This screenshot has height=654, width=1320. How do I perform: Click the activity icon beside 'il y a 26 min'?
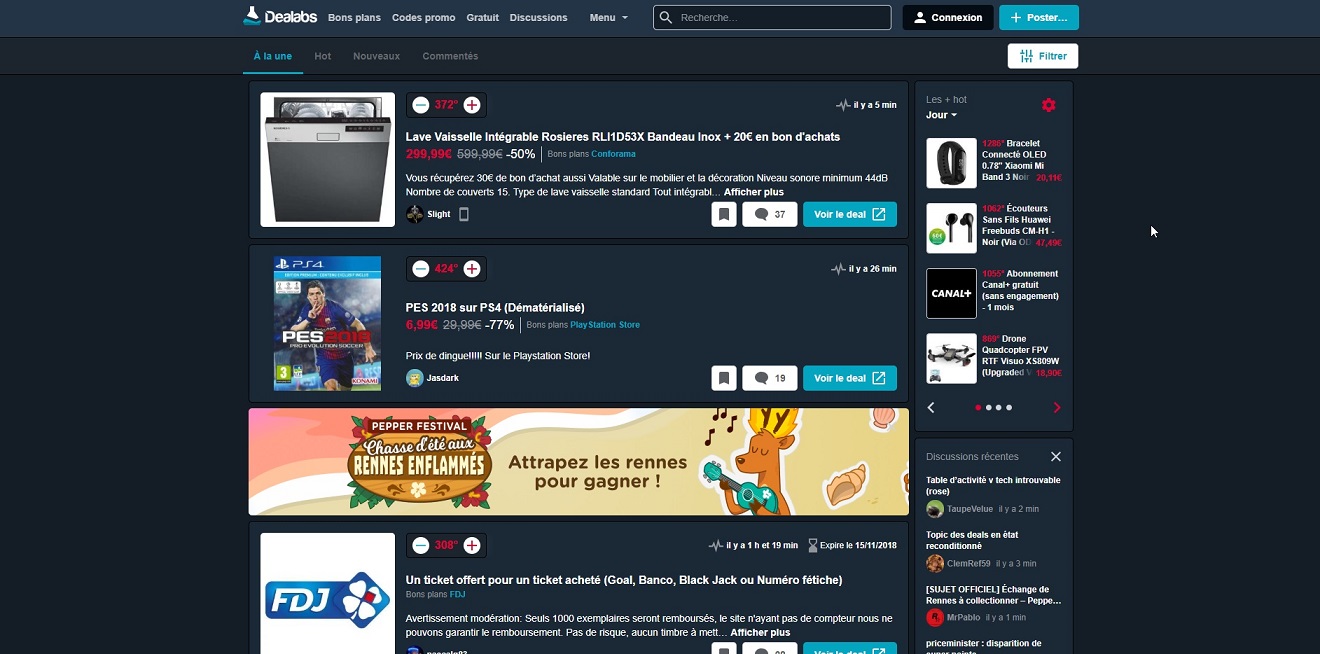838,269
